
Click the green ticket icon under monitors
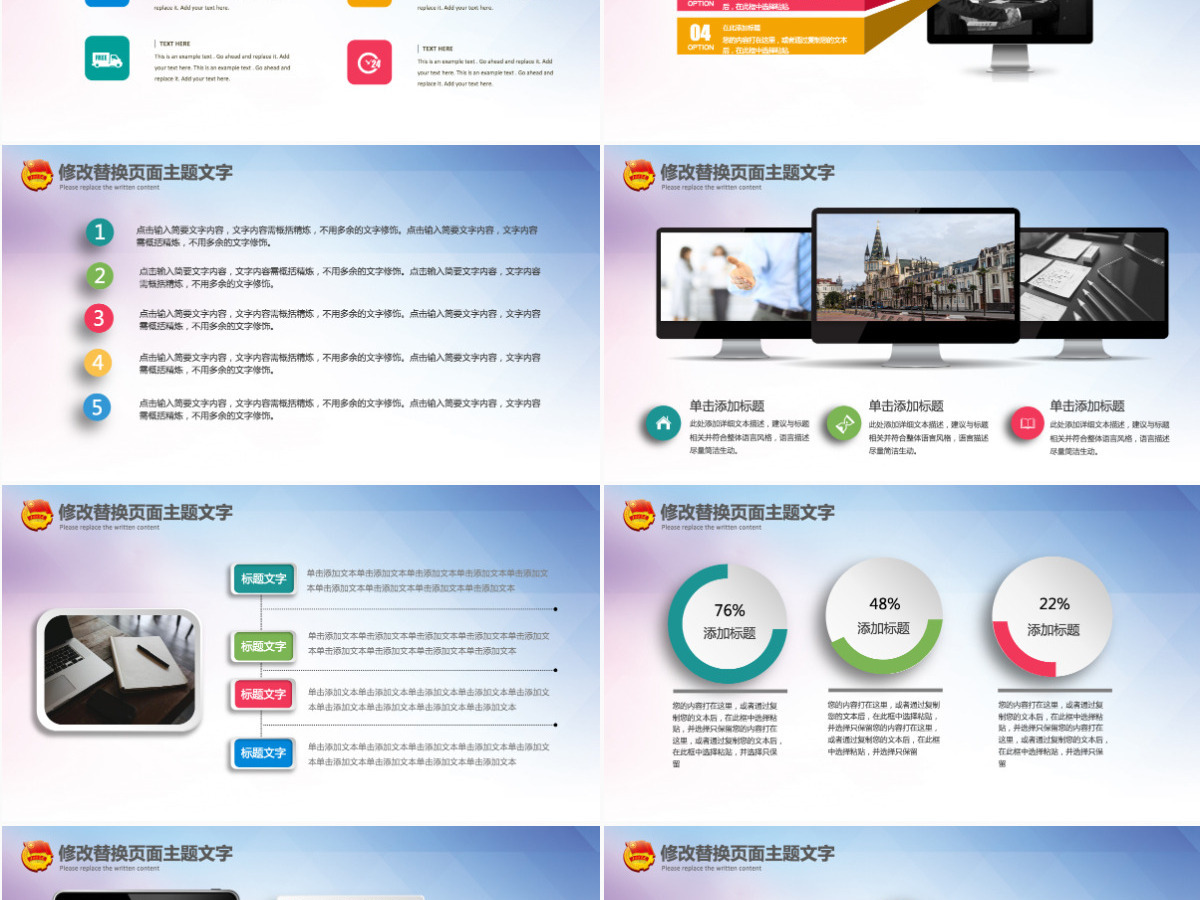[844, 424]
